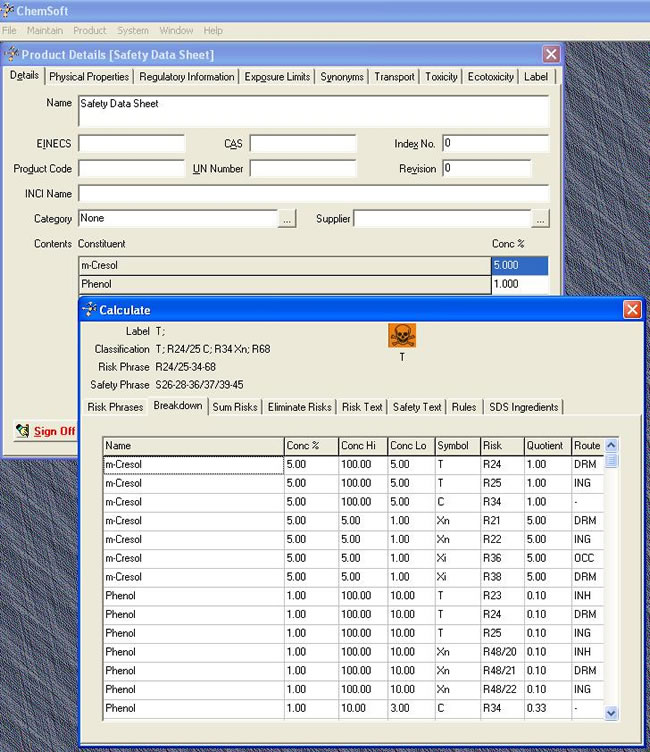Screen dimensions: 650x752
Task: Click the Revision input field
Action: point(487,168)
